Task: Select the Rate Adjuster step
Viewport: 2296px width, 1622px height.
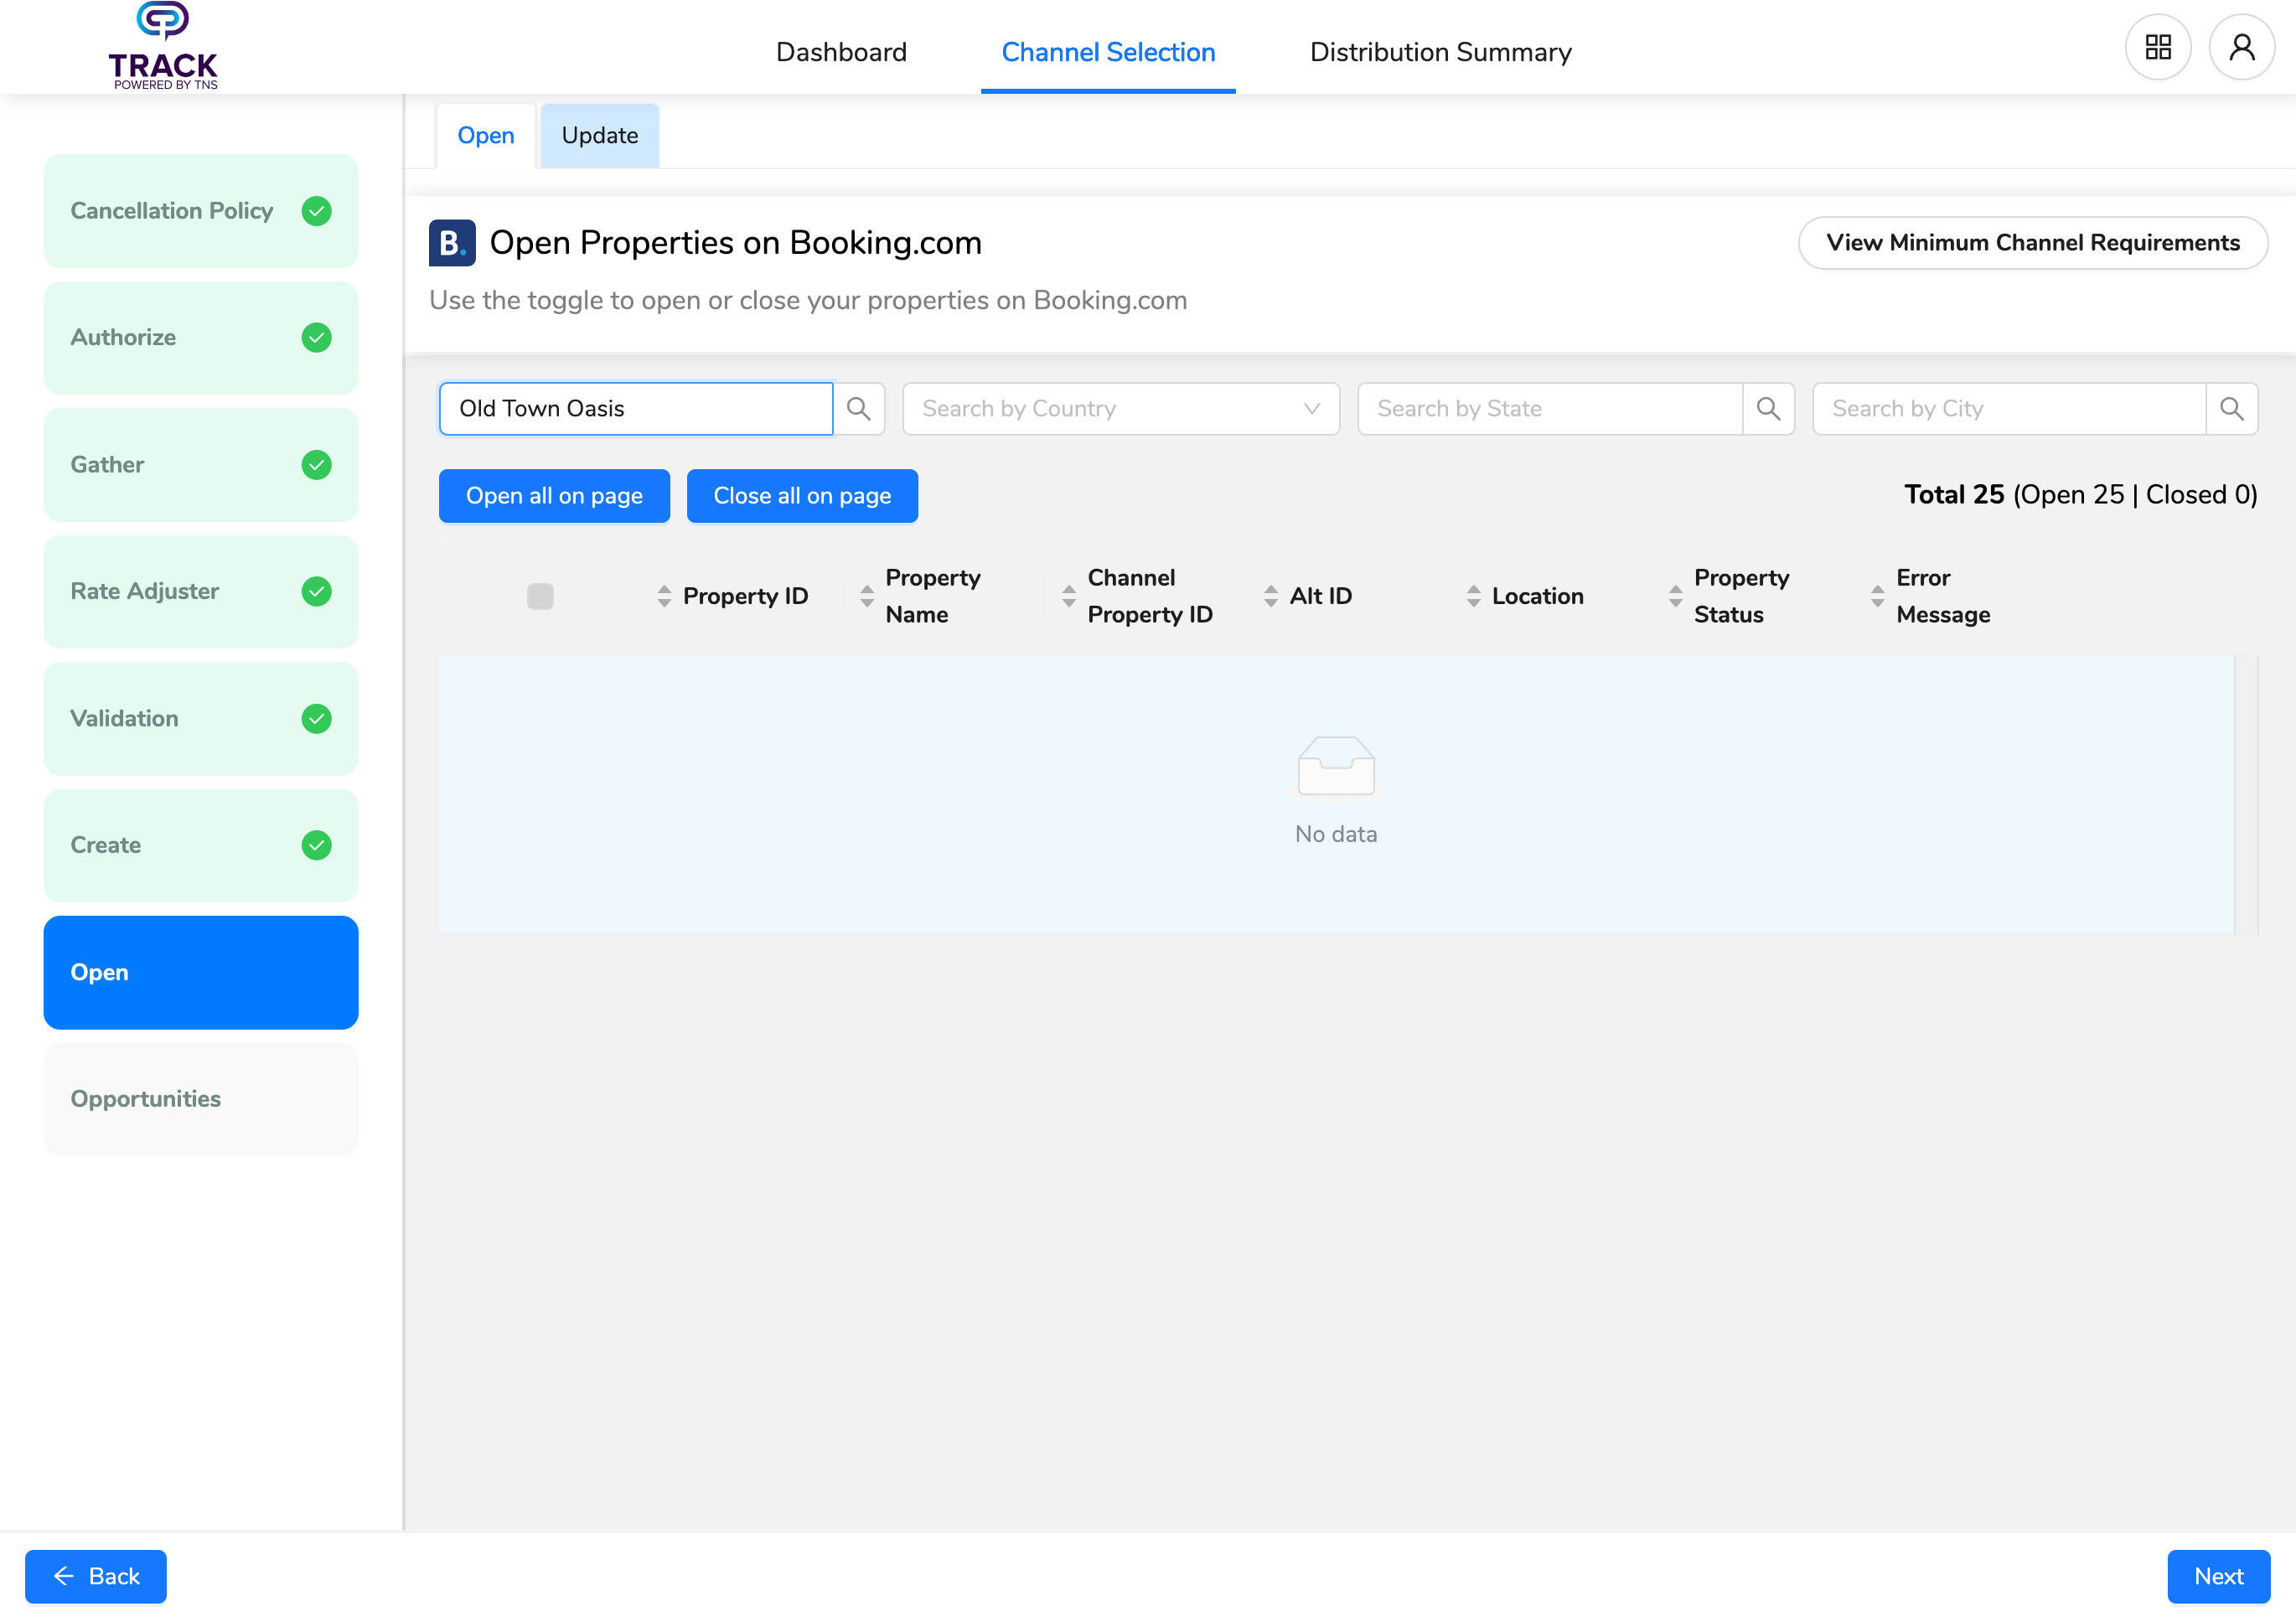Action: point(201,591)
